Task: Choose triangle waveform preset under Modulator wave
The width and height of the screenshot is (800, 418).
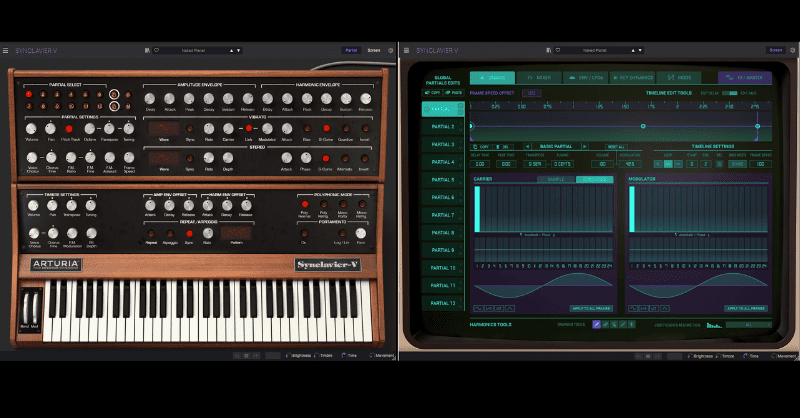Action: pos(665,308)
